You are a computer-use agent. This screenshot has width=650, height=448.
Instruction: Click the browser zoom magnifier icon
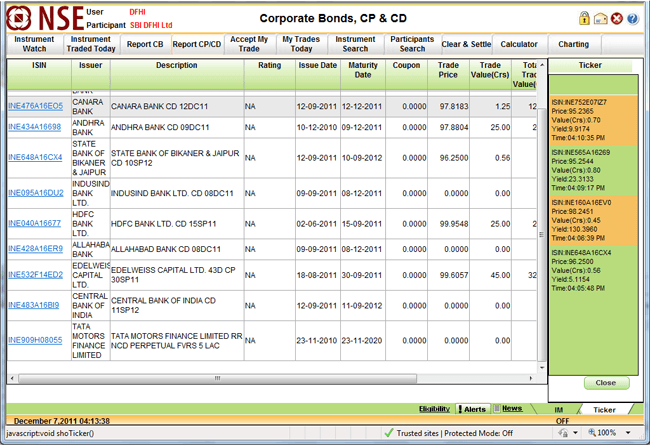[591, 433]
